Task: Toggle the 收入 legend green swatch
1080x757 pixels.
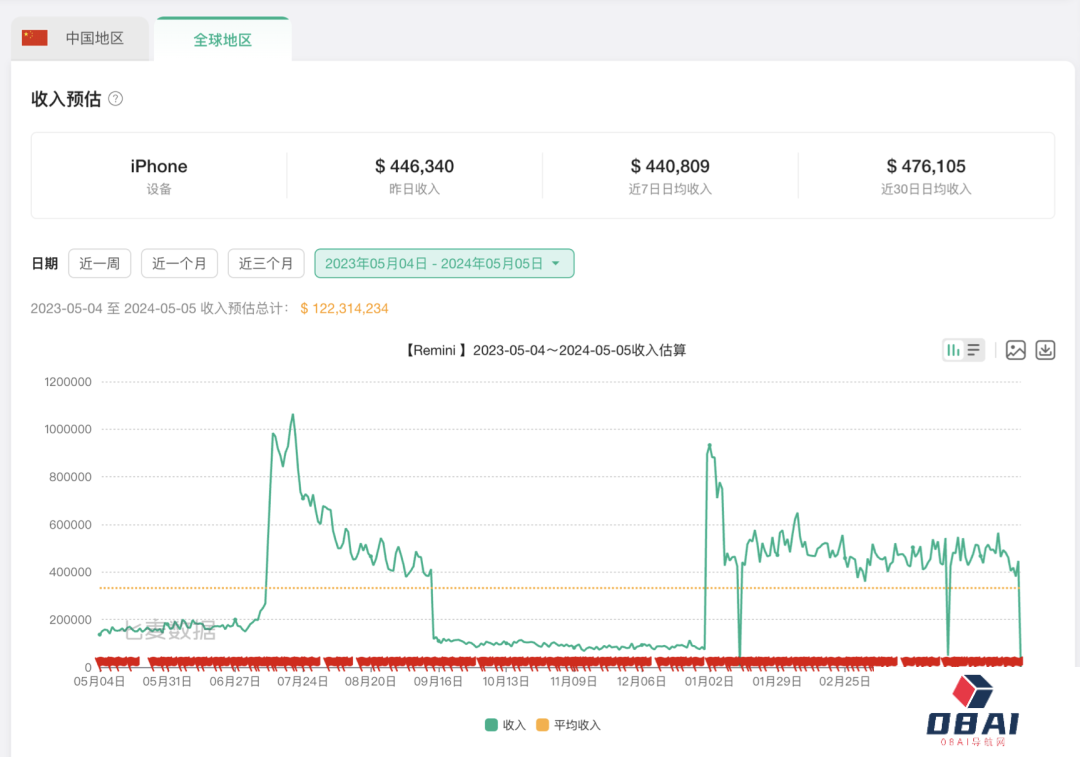Action: [x=491, y=725]
